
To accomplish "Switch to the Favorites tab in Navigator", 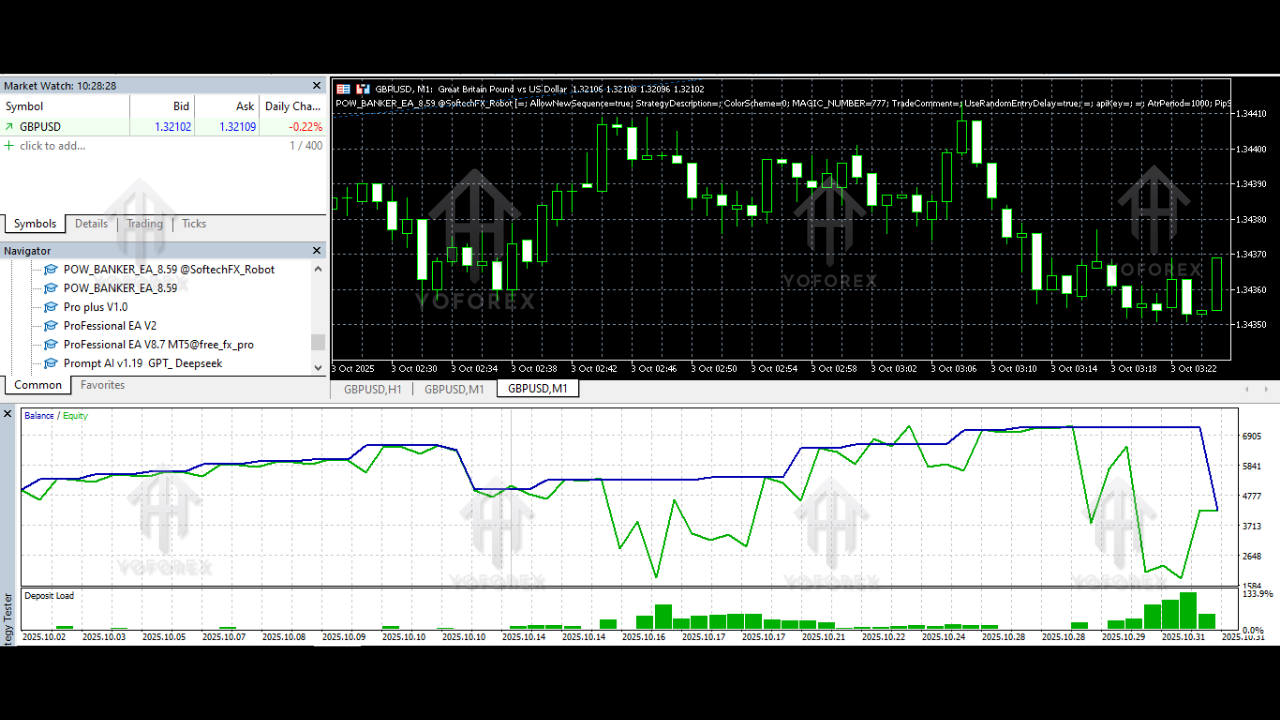I will pos(102,384).
